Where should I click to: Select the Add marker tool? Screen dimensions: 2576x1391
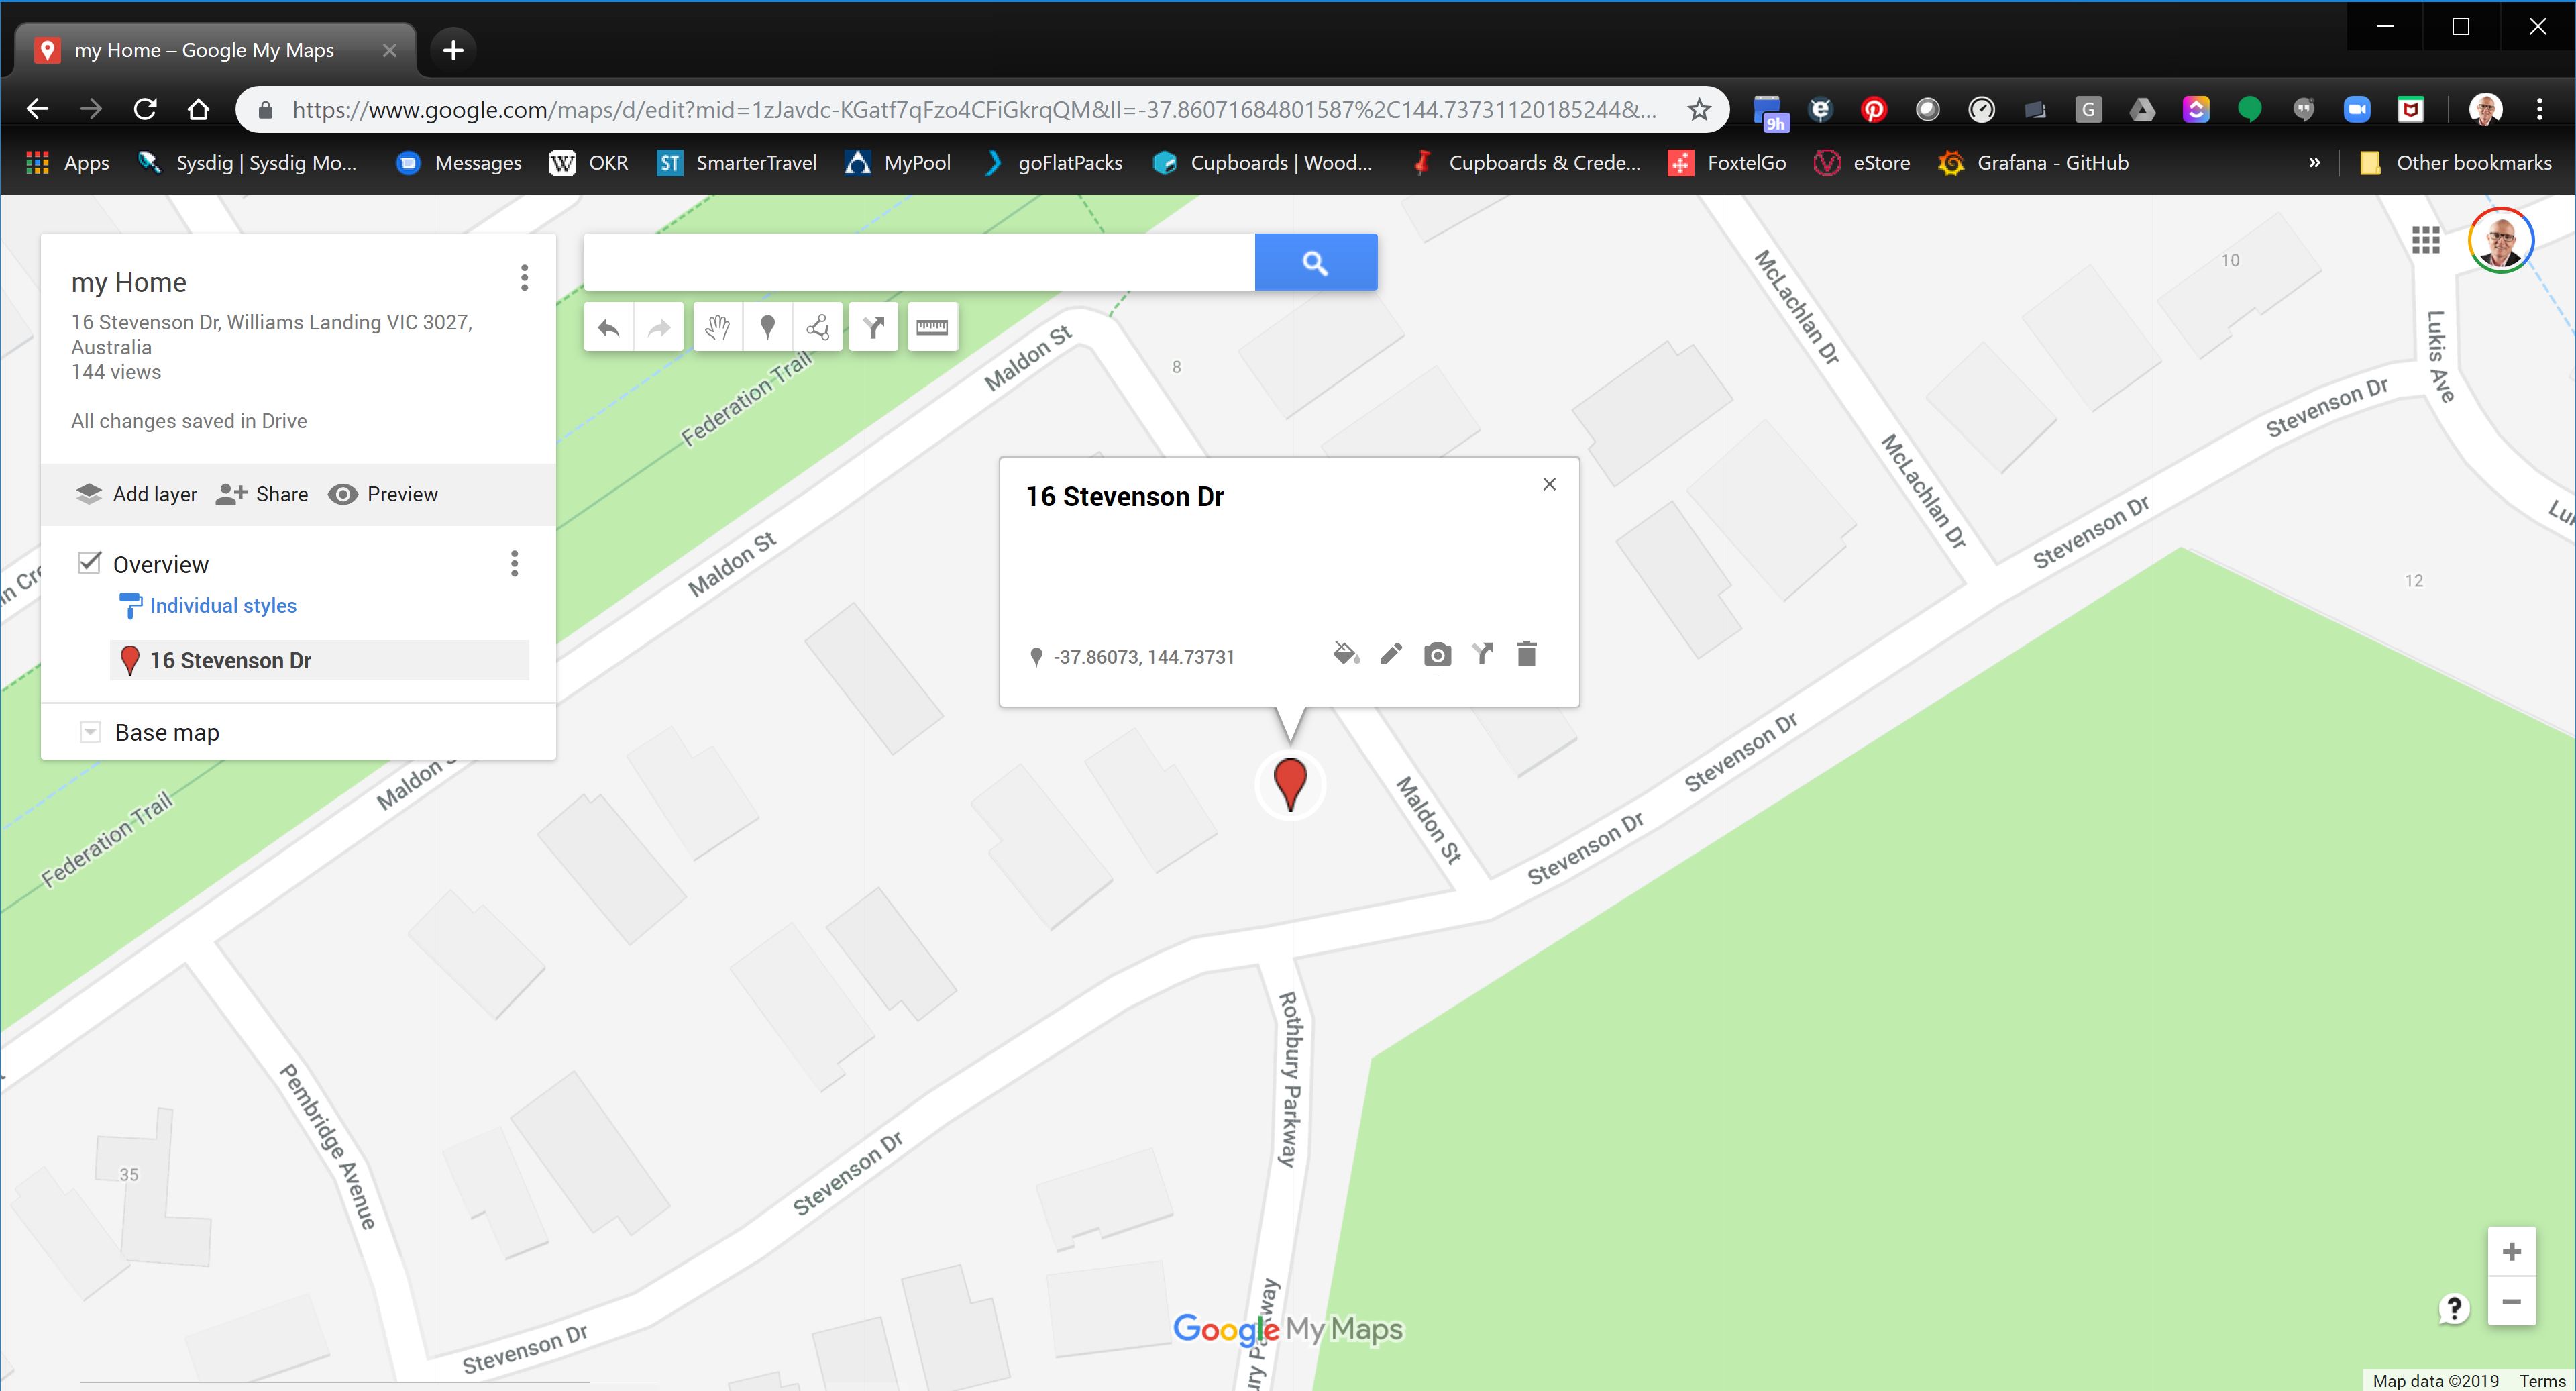(x=767, y=327)
